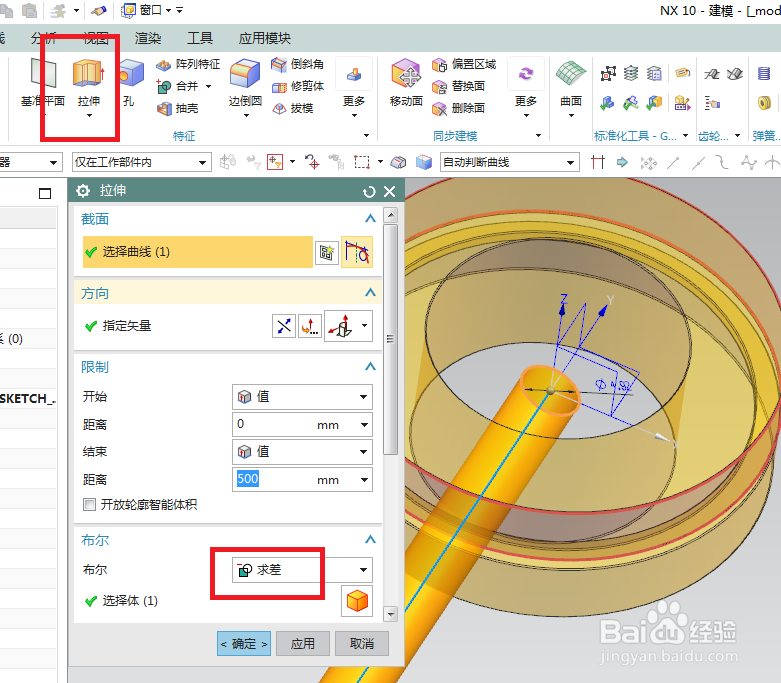Open the 应用模块 tab
This screenshot has width=781, height=683.
click(x=264, y=38)
